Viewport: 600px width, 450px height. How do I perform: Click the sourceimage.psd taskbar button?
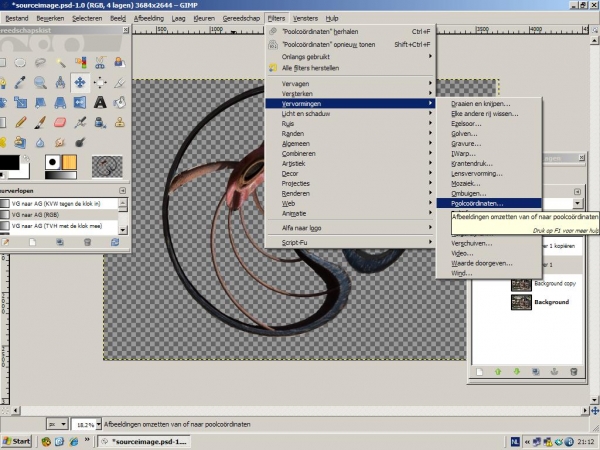coord(144,441)
